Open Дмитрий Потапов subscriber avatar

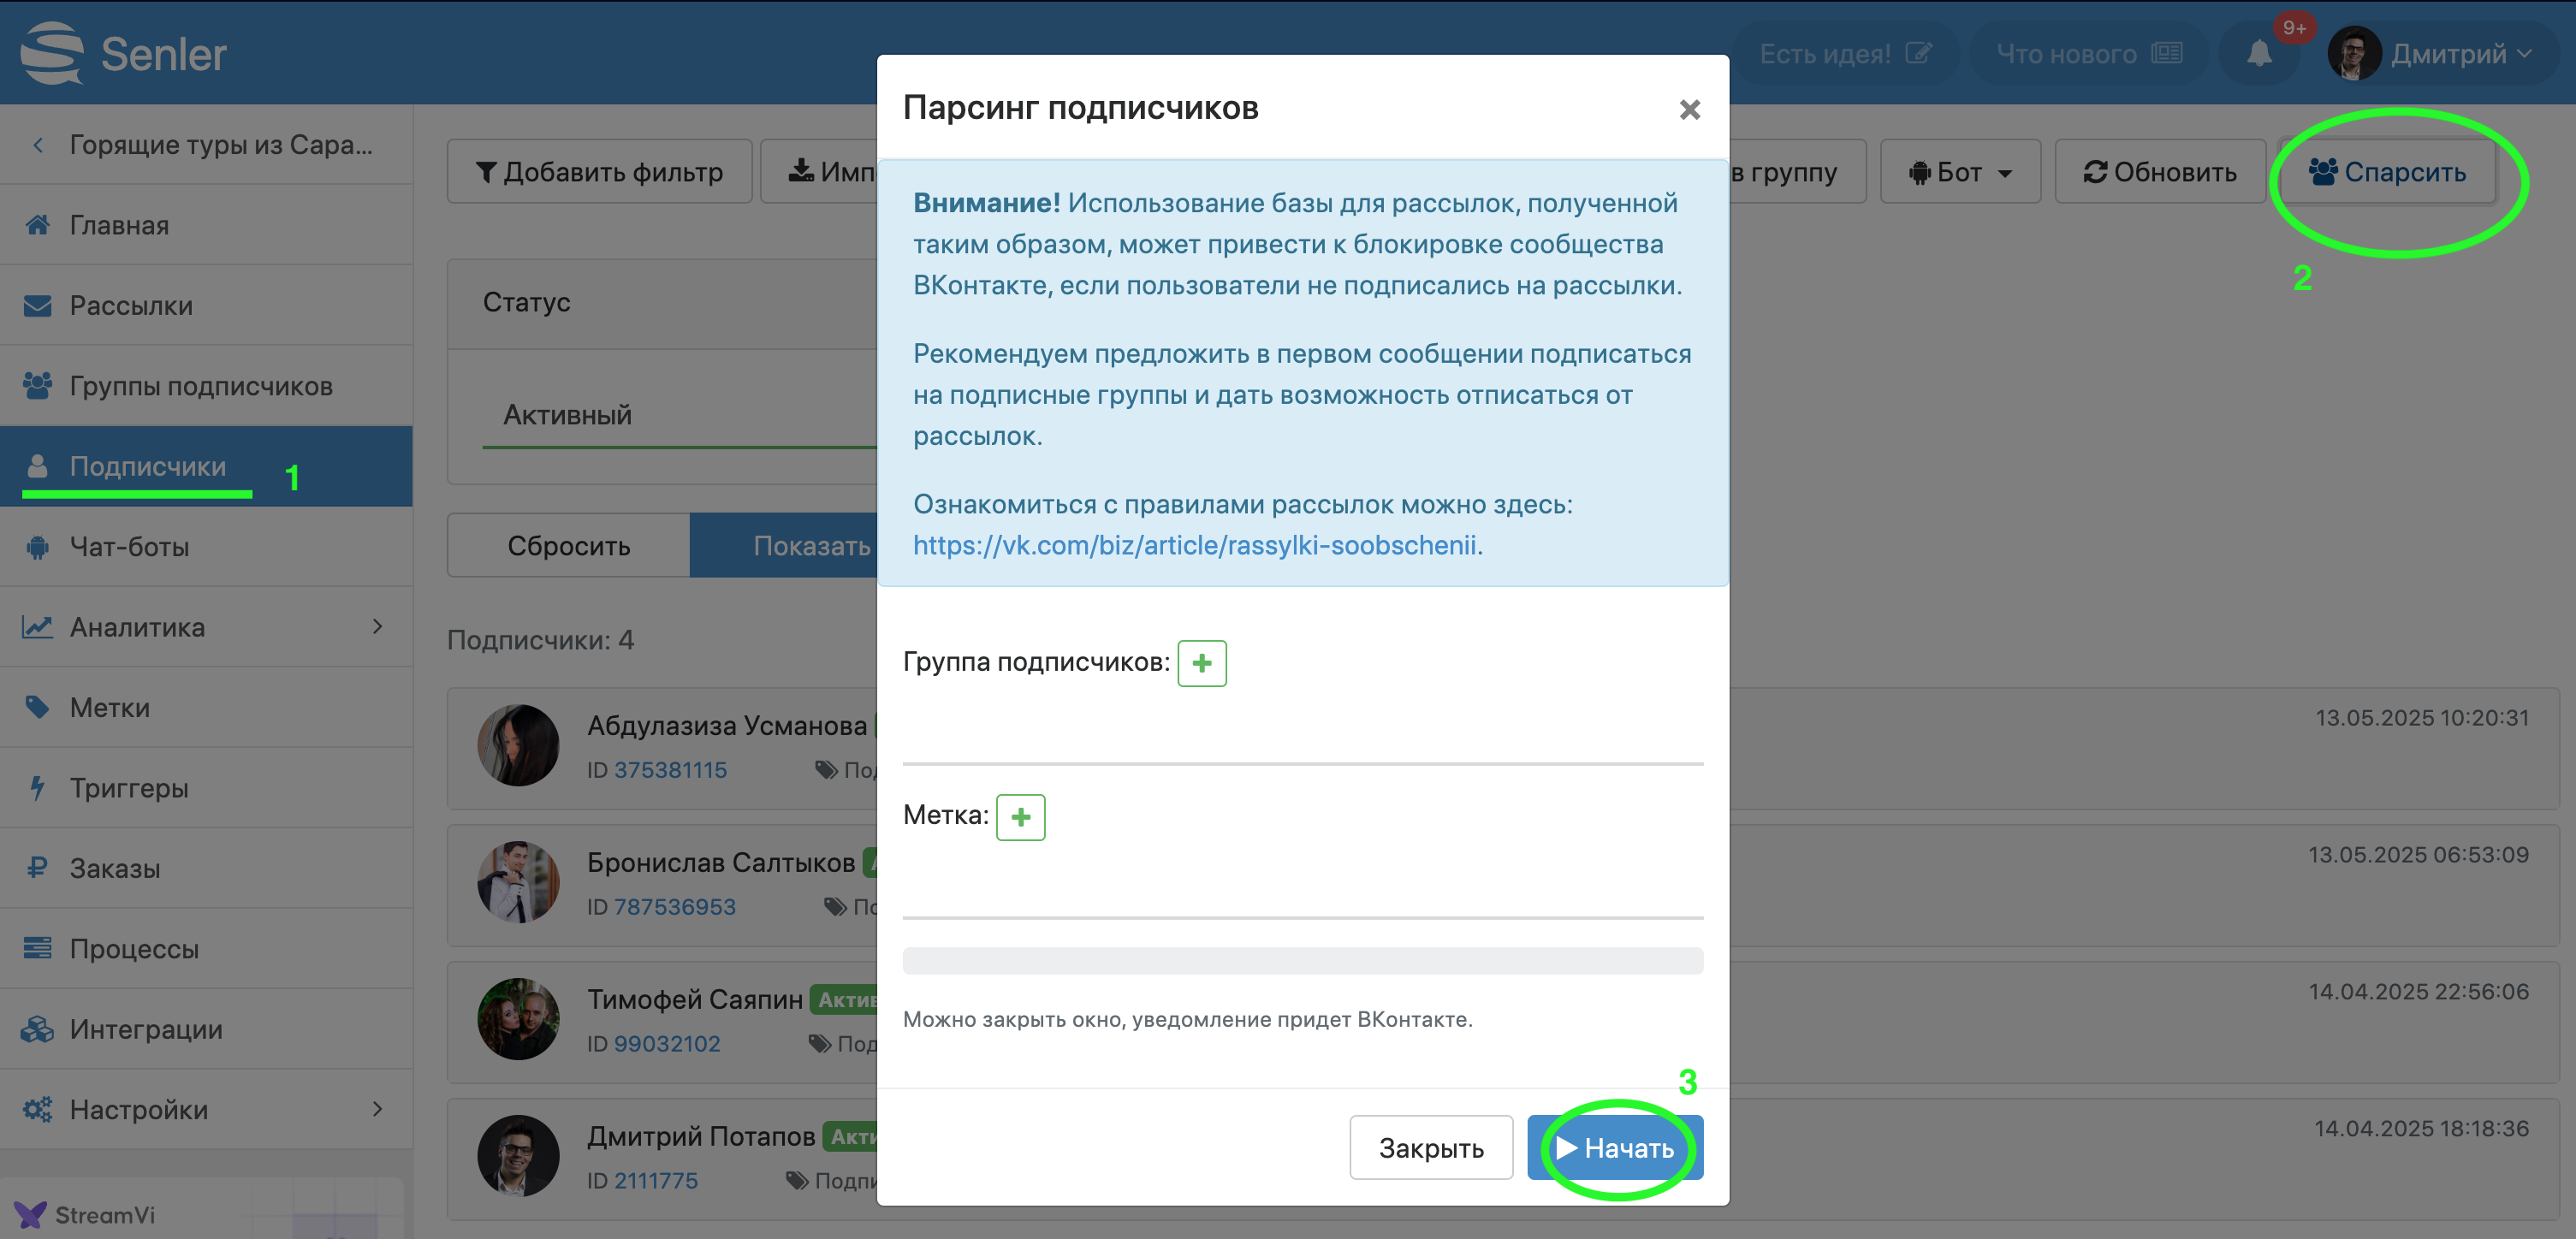tap(518, 1155)
